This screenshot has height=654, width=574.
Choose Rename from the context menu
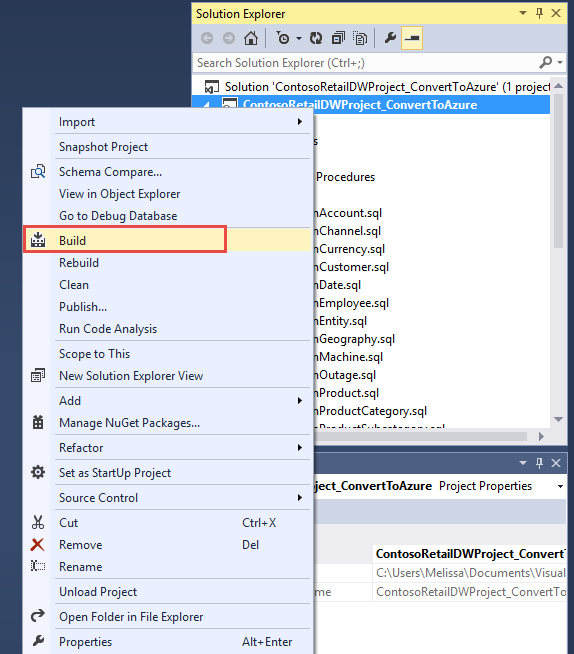coord(181,567)
